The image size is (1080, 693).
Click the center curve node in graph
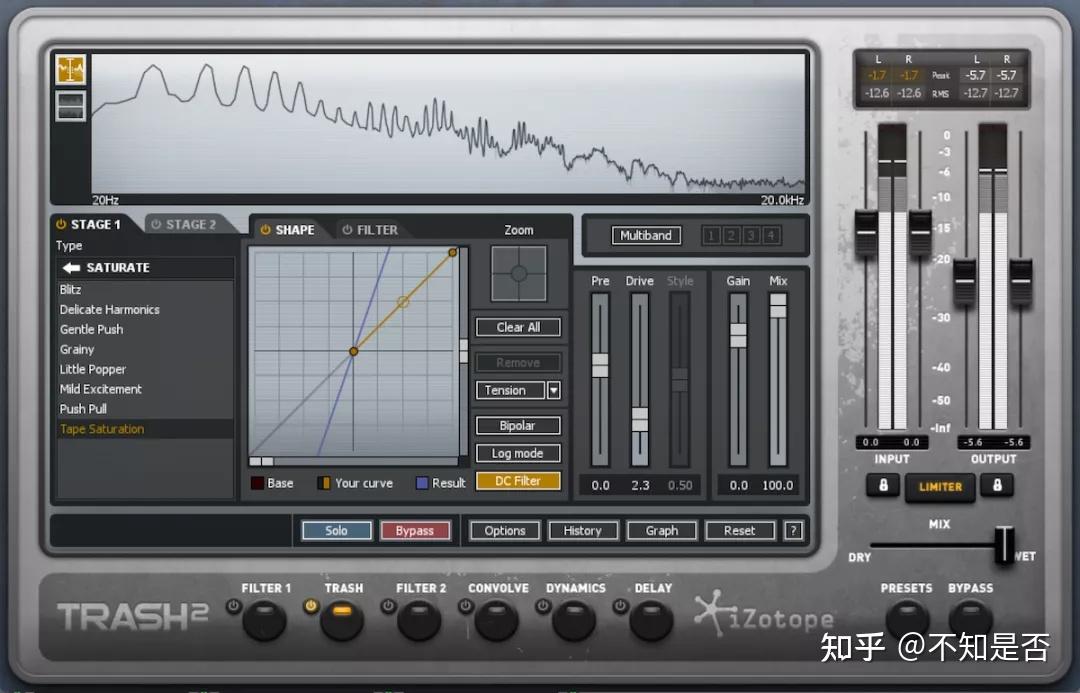[353, 351]
